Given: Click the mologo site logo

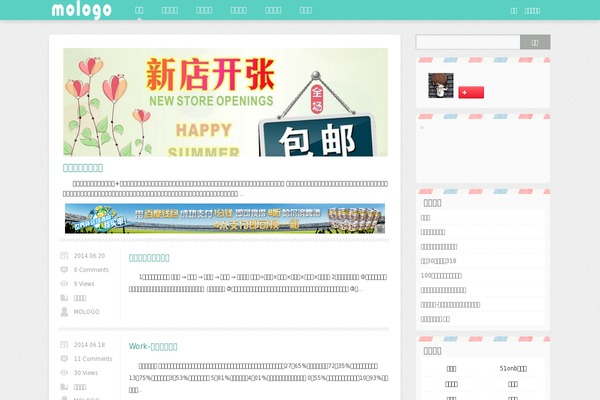Looking at the screenshot, I should point(82,10).
